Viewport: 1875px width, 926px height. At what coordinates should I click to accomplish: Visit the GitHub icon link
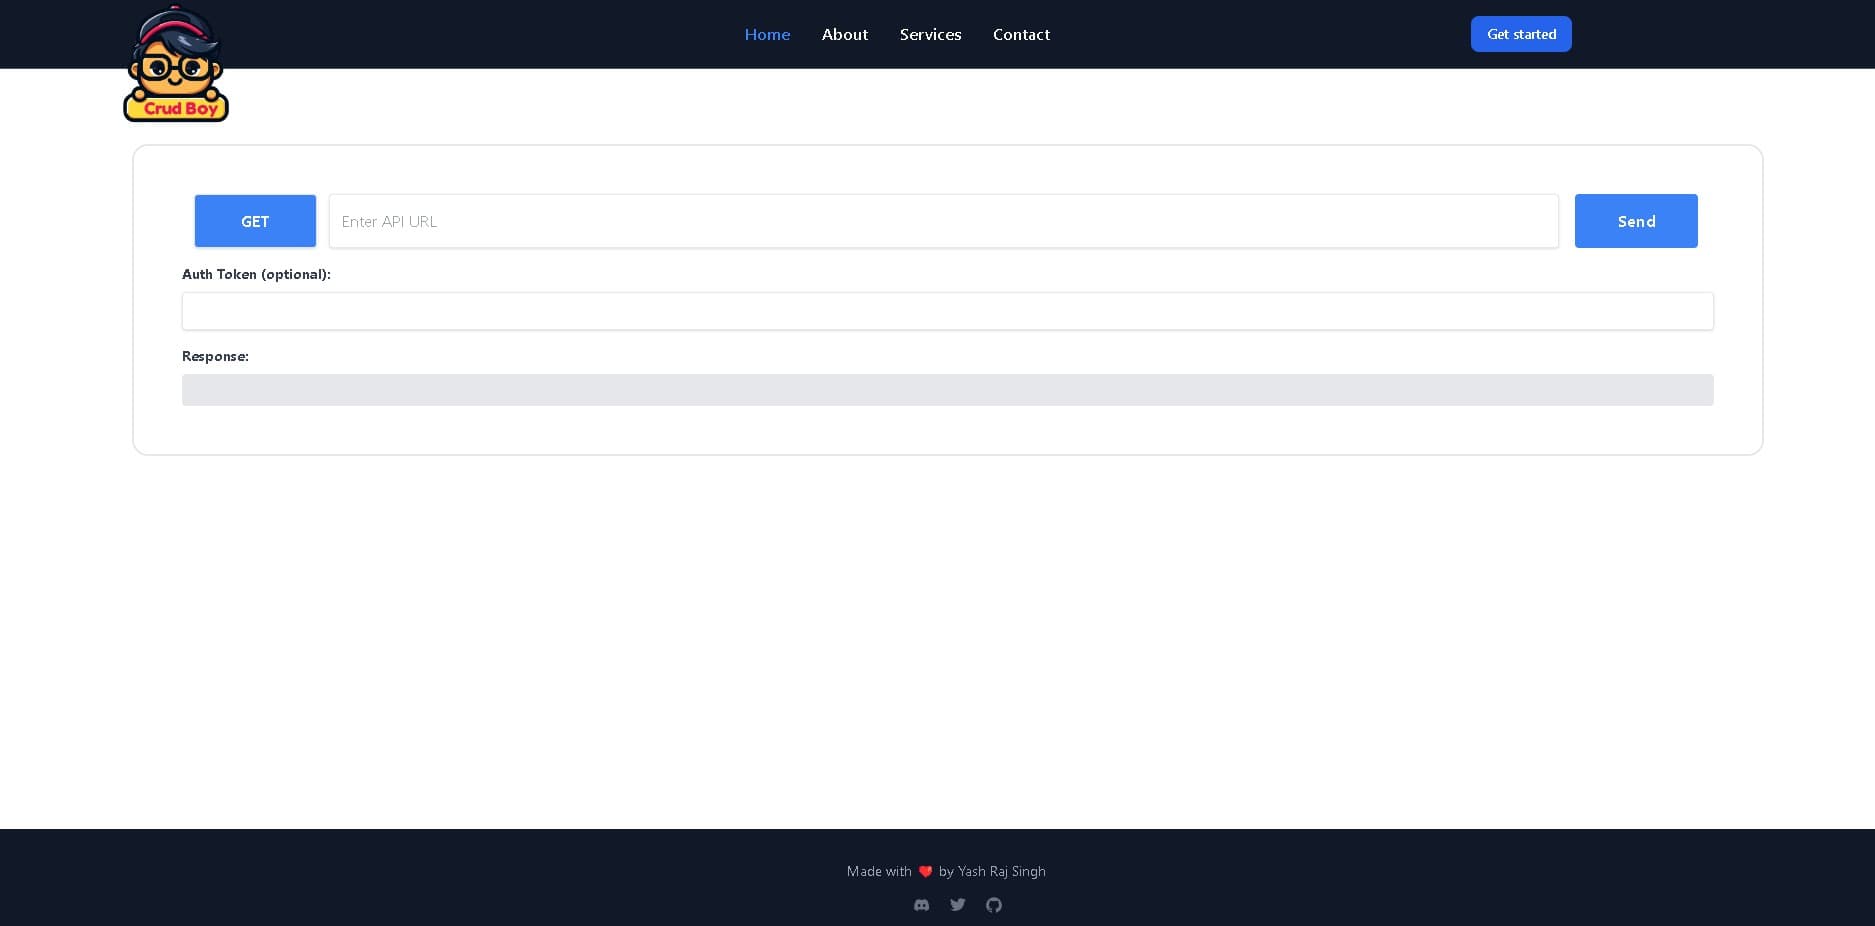tap(994, 905)
